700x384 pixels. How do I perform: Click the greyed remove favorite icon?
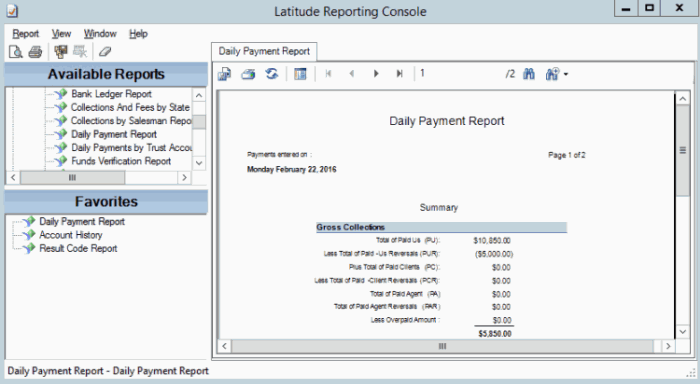coord(80,52)
